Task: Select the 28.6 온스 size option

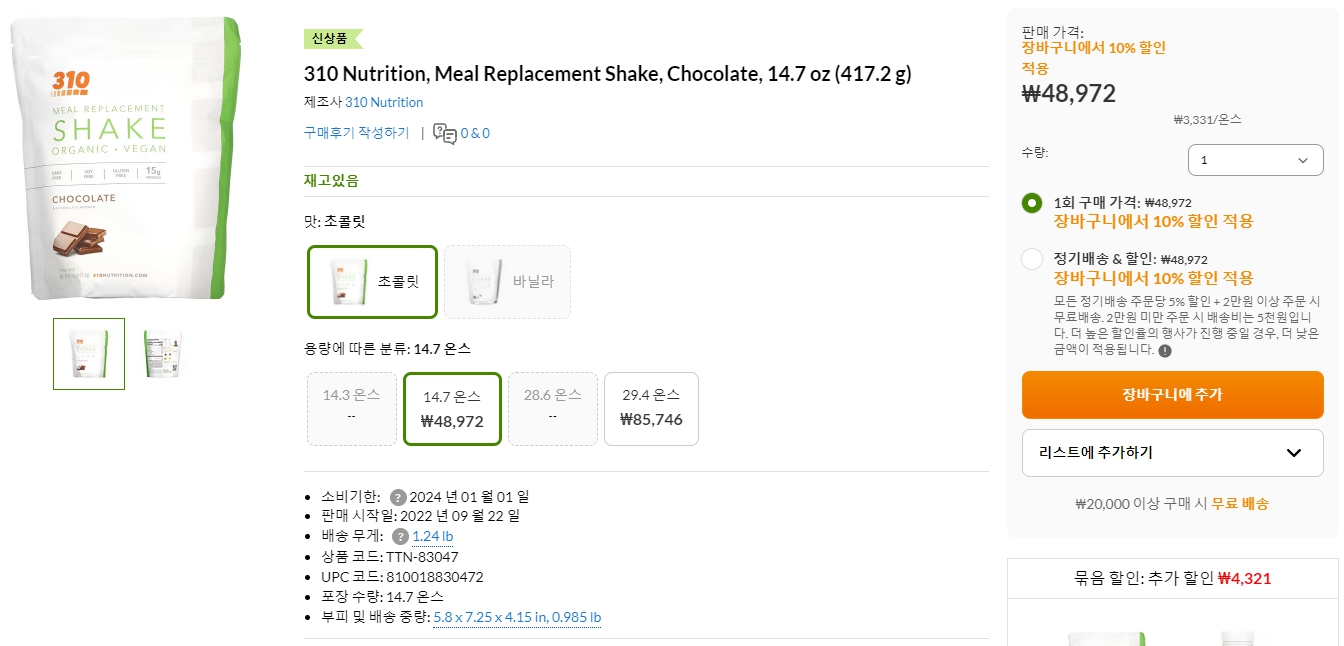Action: coord(552,408)
